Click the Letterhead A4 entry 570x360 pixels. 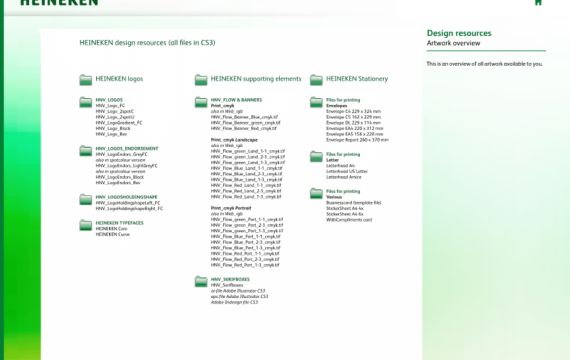(340, 166)
